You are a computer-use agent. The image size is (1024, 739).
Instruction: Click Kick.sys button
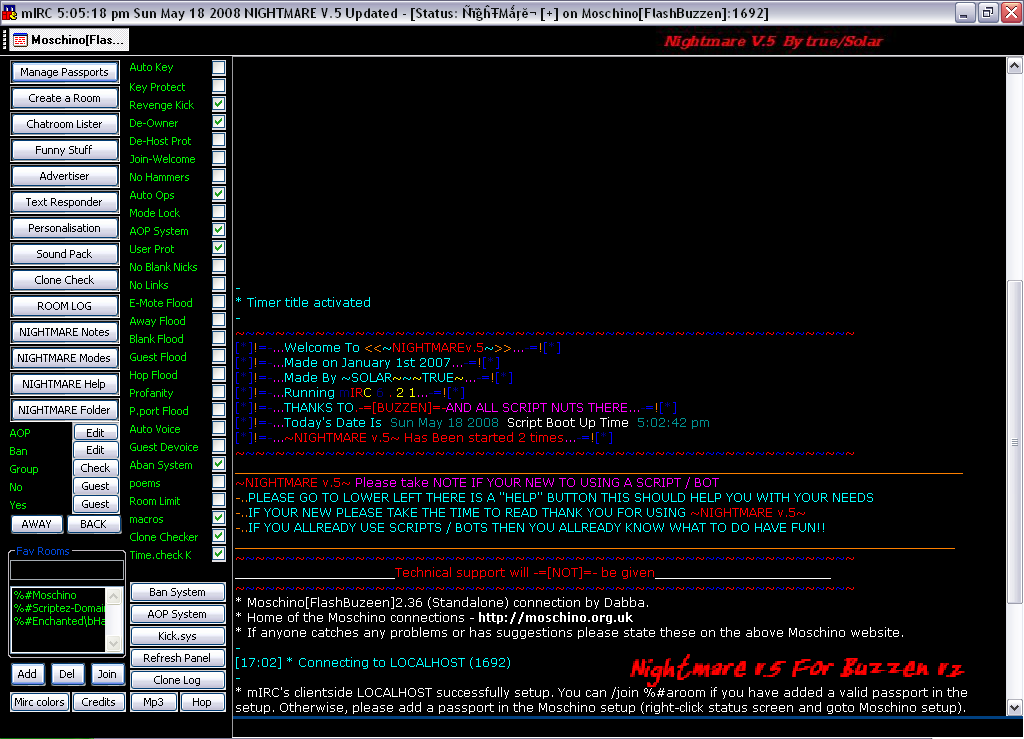click(x=178, y=636)
